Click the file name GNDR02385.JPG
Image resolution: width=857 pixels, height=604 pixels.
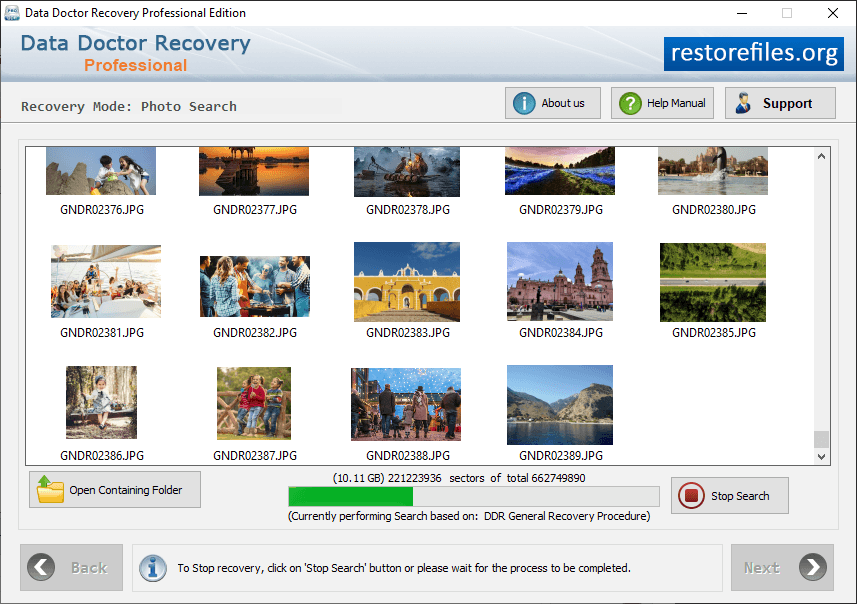714,333
